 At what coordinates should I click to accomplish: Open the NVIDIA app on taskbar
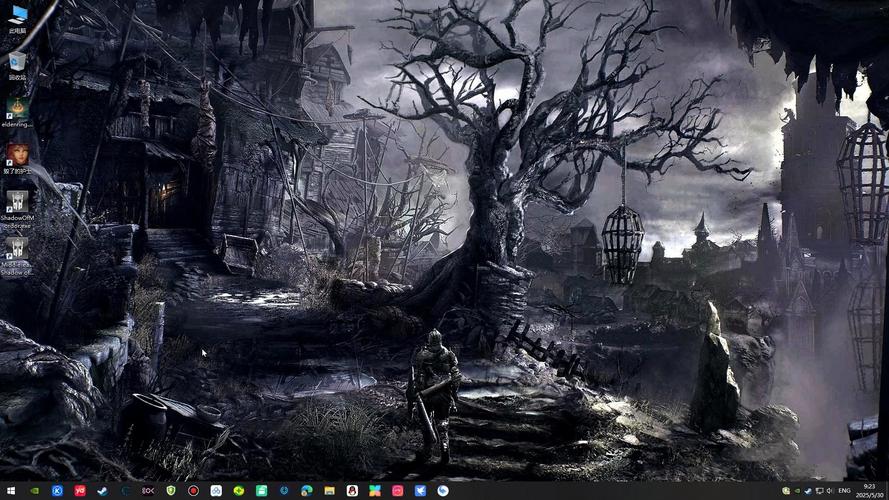tap(35, 490)
